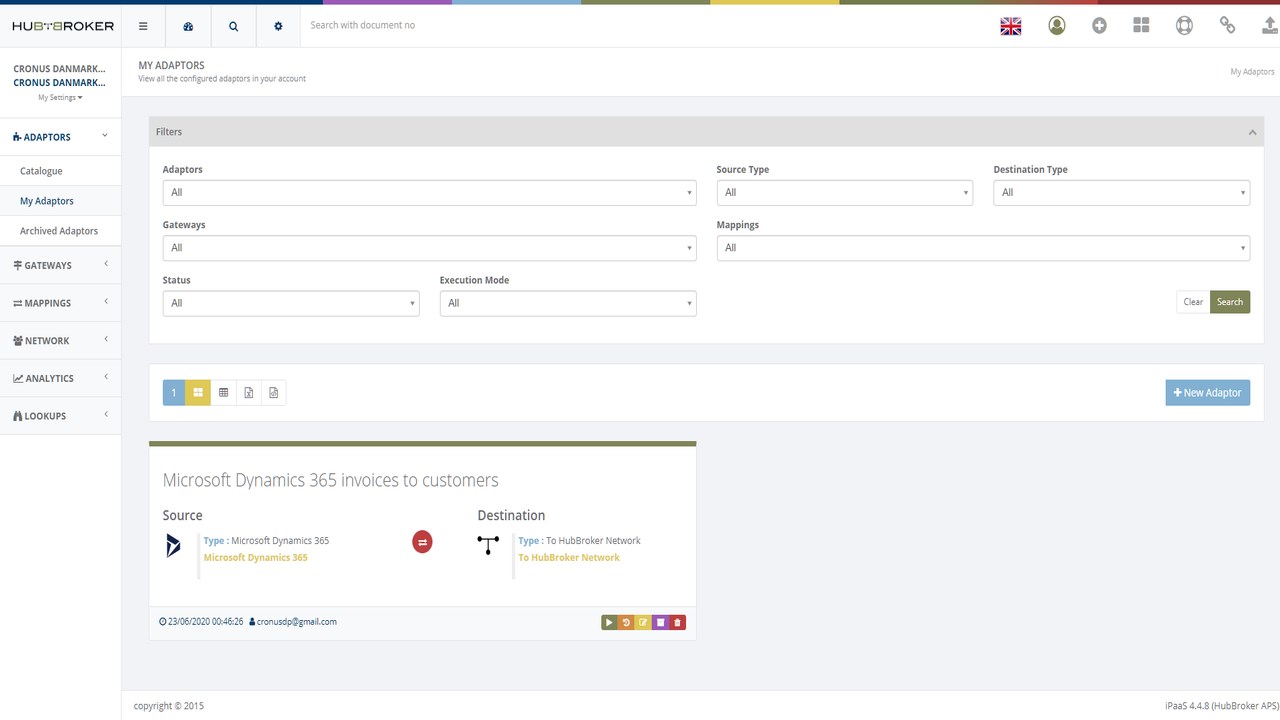1280x720 pixels.
Task: Open the Gateways filter dropdown
Action: point(429,248)
